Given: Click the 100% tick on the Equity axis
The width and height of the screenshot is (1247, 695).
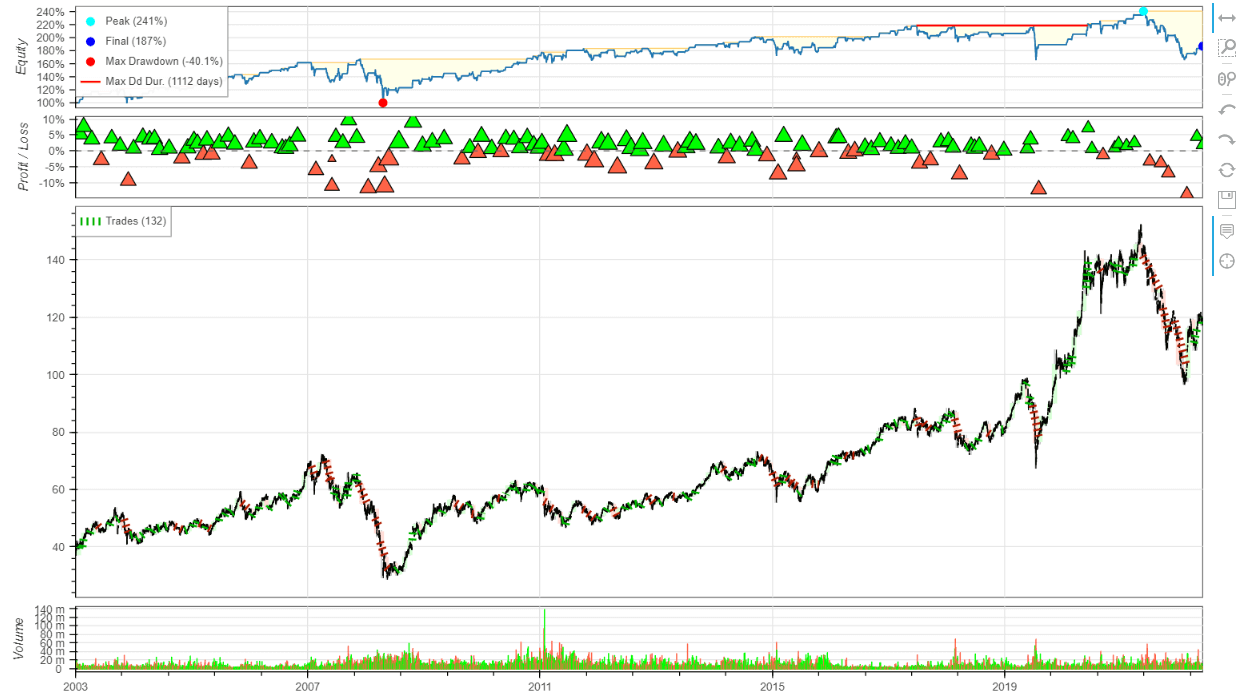Looking at the screenshot, I should click(x=51, y=102).
